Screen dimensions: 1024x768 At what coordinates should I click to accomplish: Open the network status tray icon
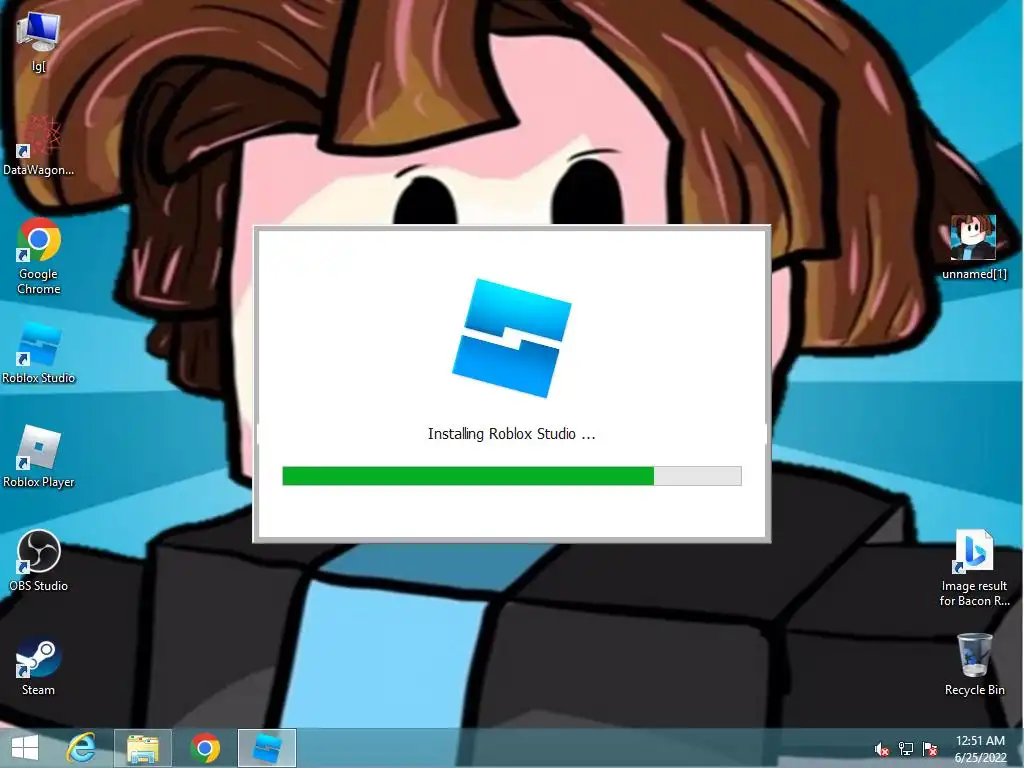[906, 749]
